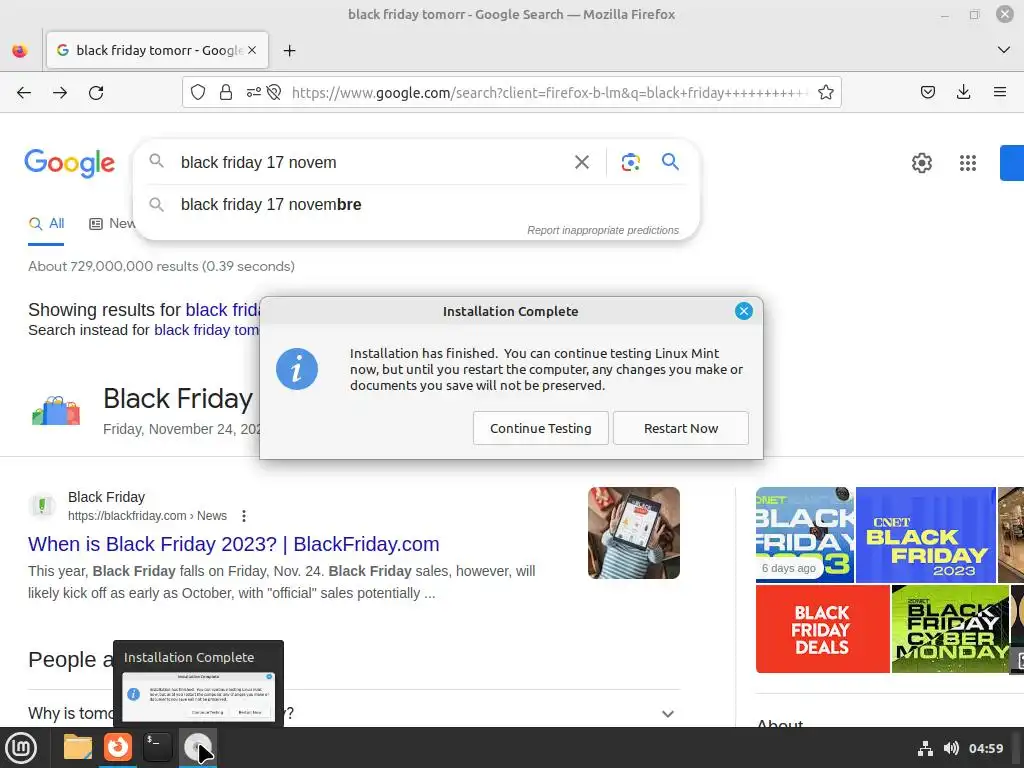Viewport: 1024px width, 768px height.
Task: Clear the Google search box text
Action: pos(582,162)
